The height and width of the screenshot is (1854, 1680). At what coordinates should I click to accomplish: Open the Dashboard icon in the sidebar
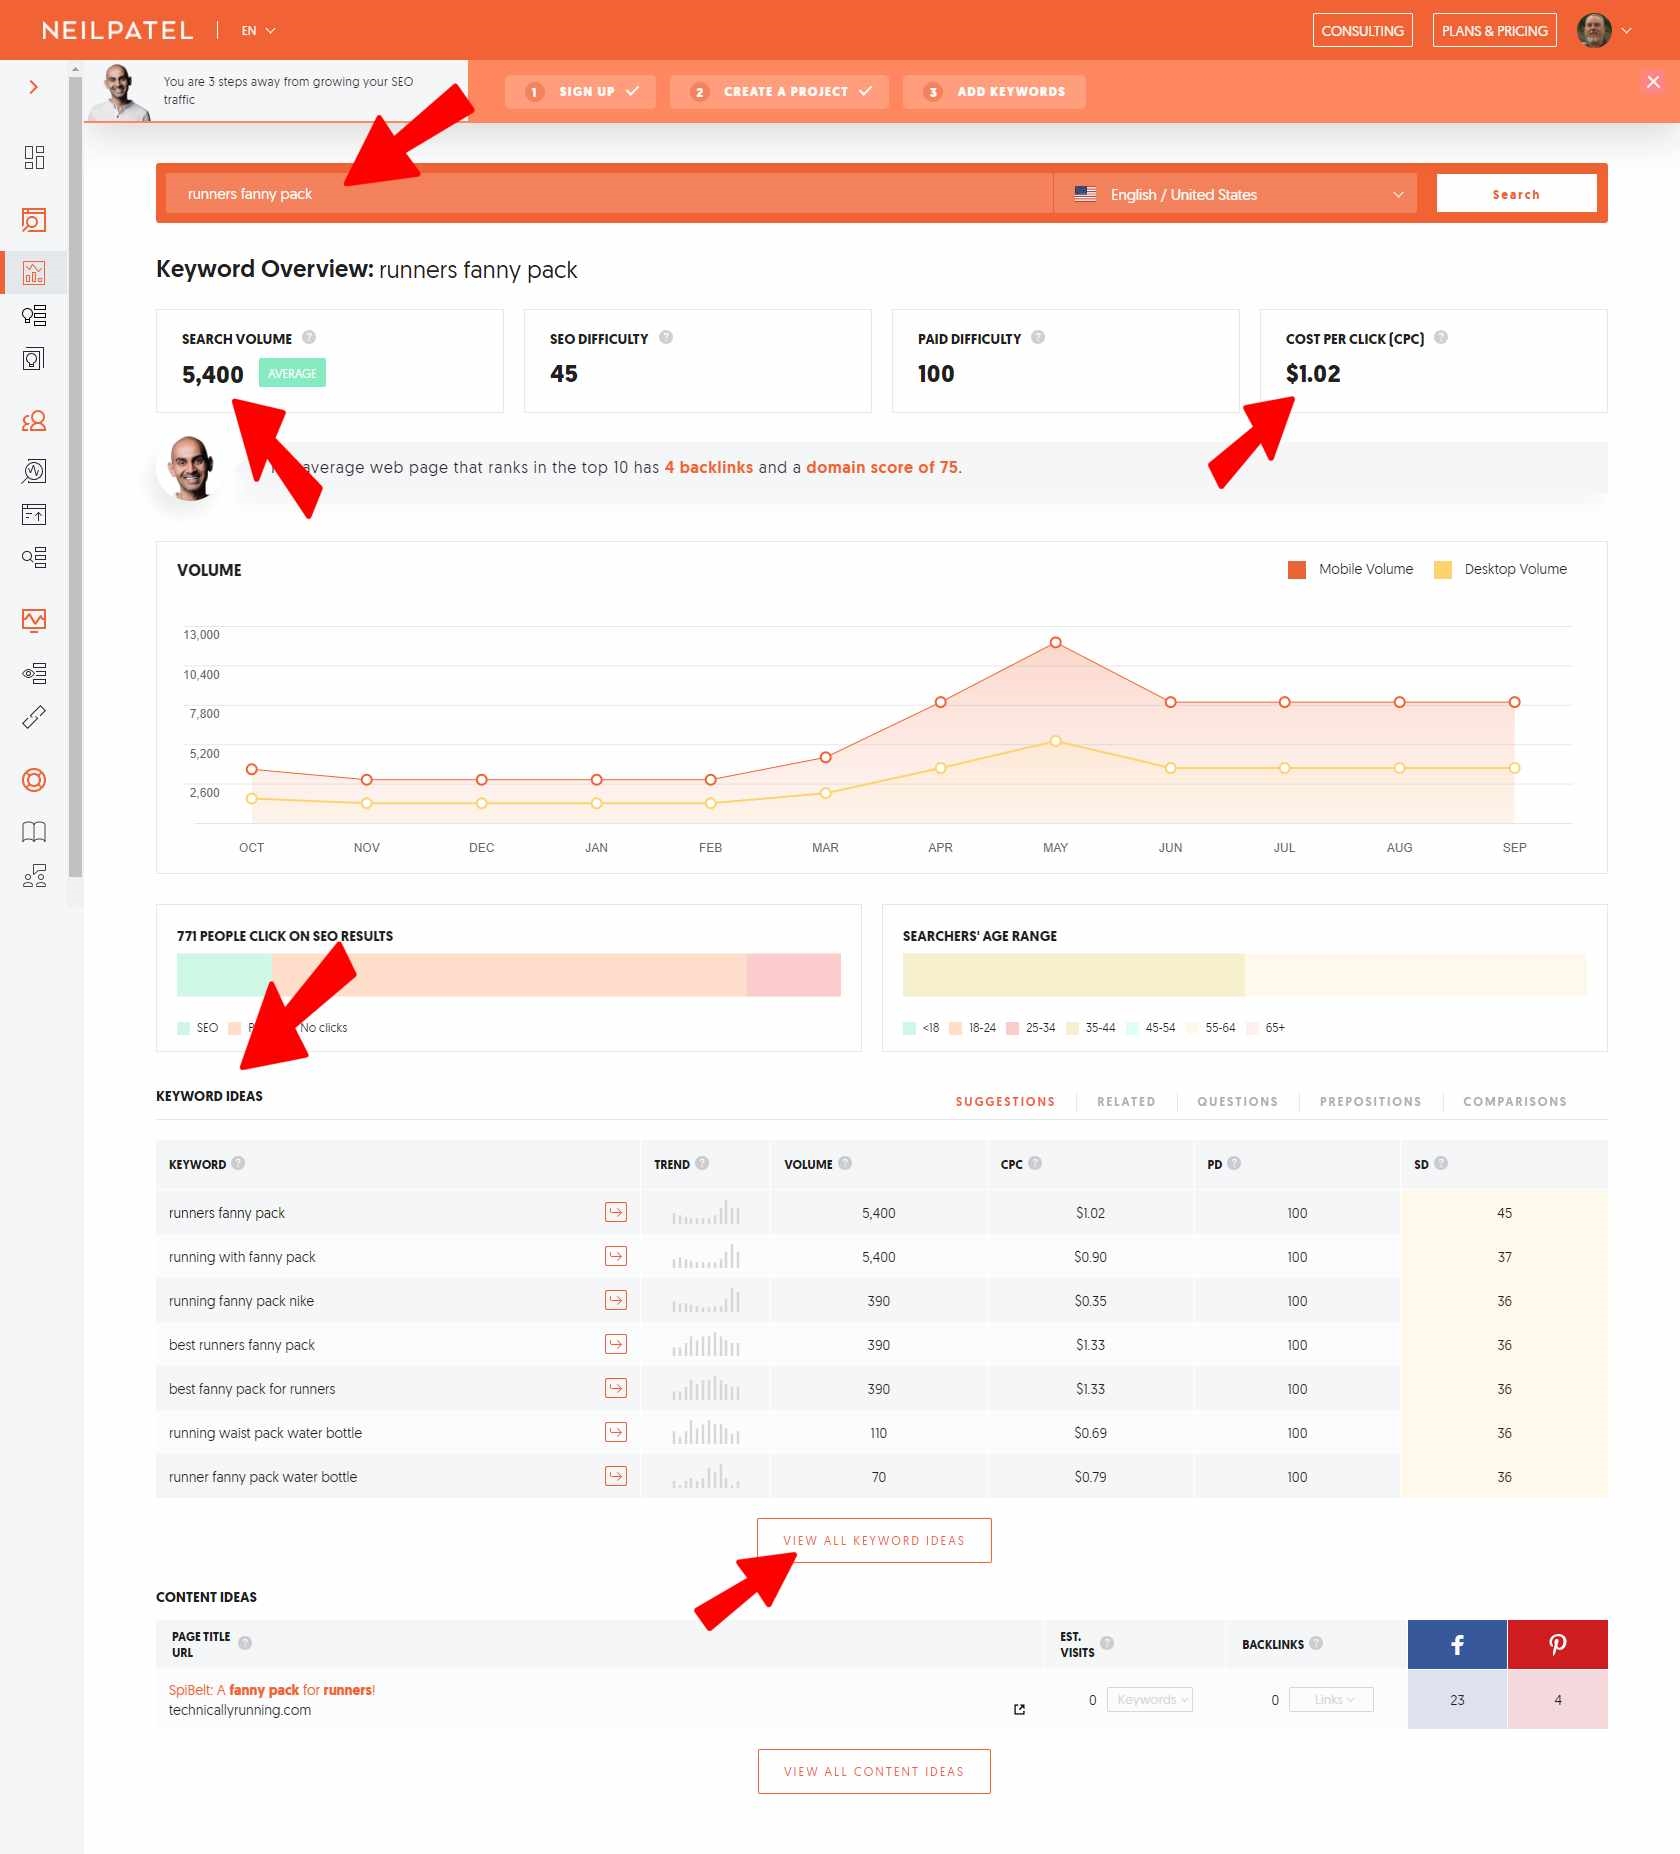34,157
